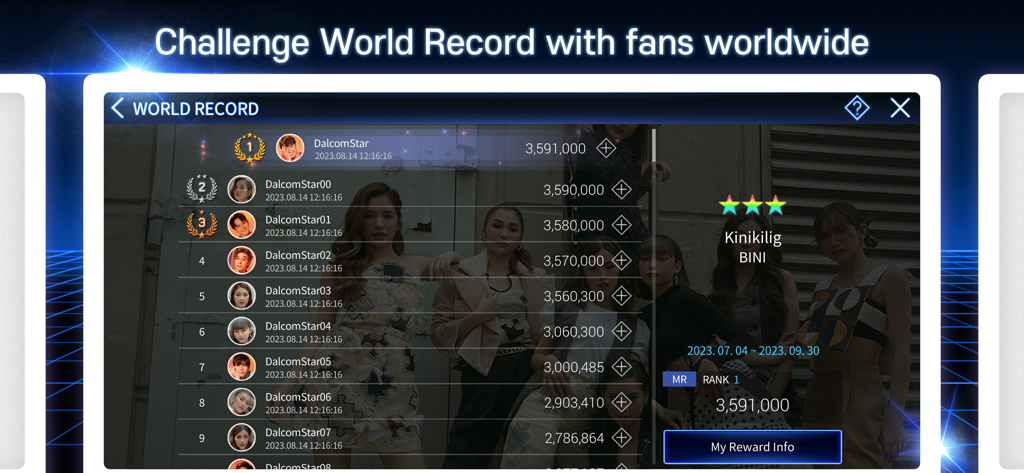1024x473 pixels.
Task: Select the DalcomStar02 username
Action: pyautogui.click(x=298, y=255)
